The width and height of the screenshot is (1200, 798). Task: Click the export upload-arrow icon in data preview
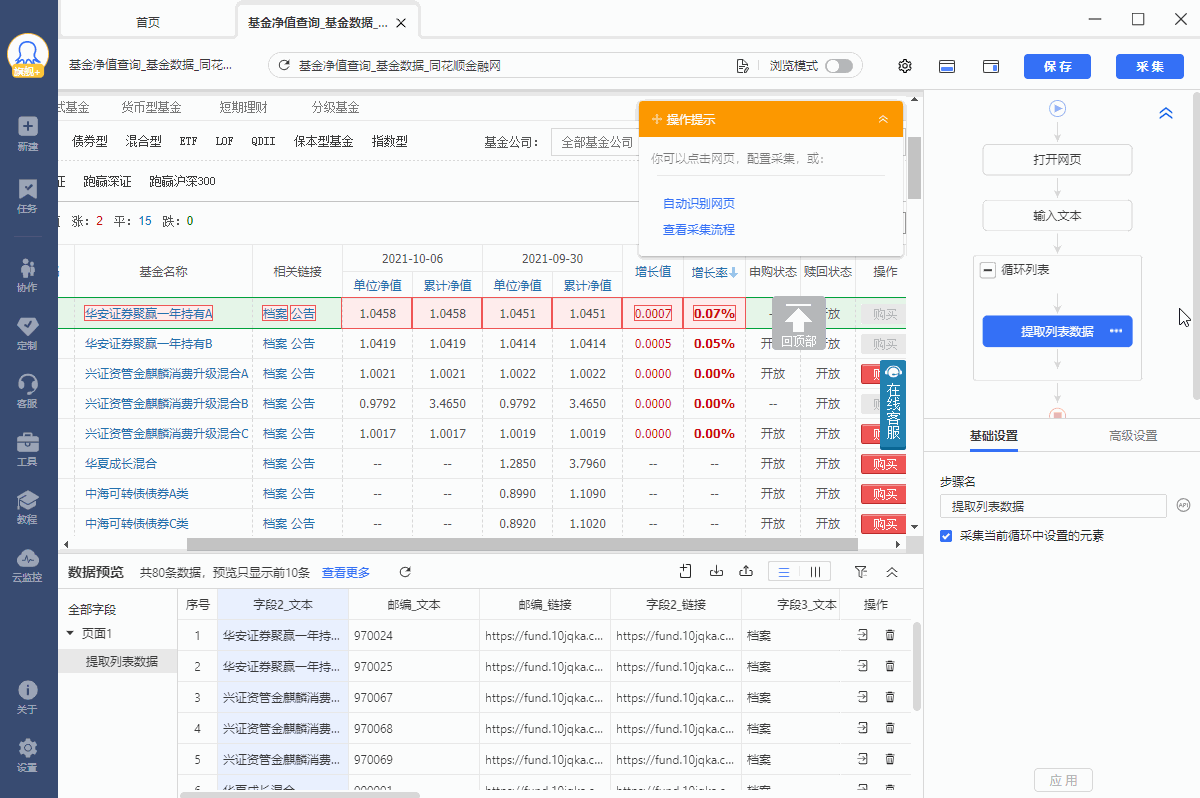pos(746,572)
